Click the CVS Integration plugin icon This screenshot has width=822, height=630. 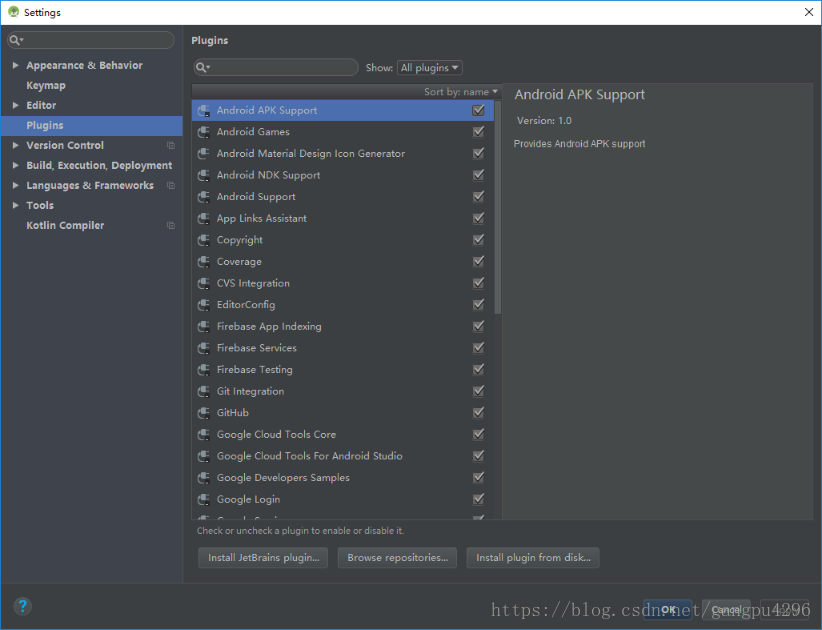(x=203, y=283)
